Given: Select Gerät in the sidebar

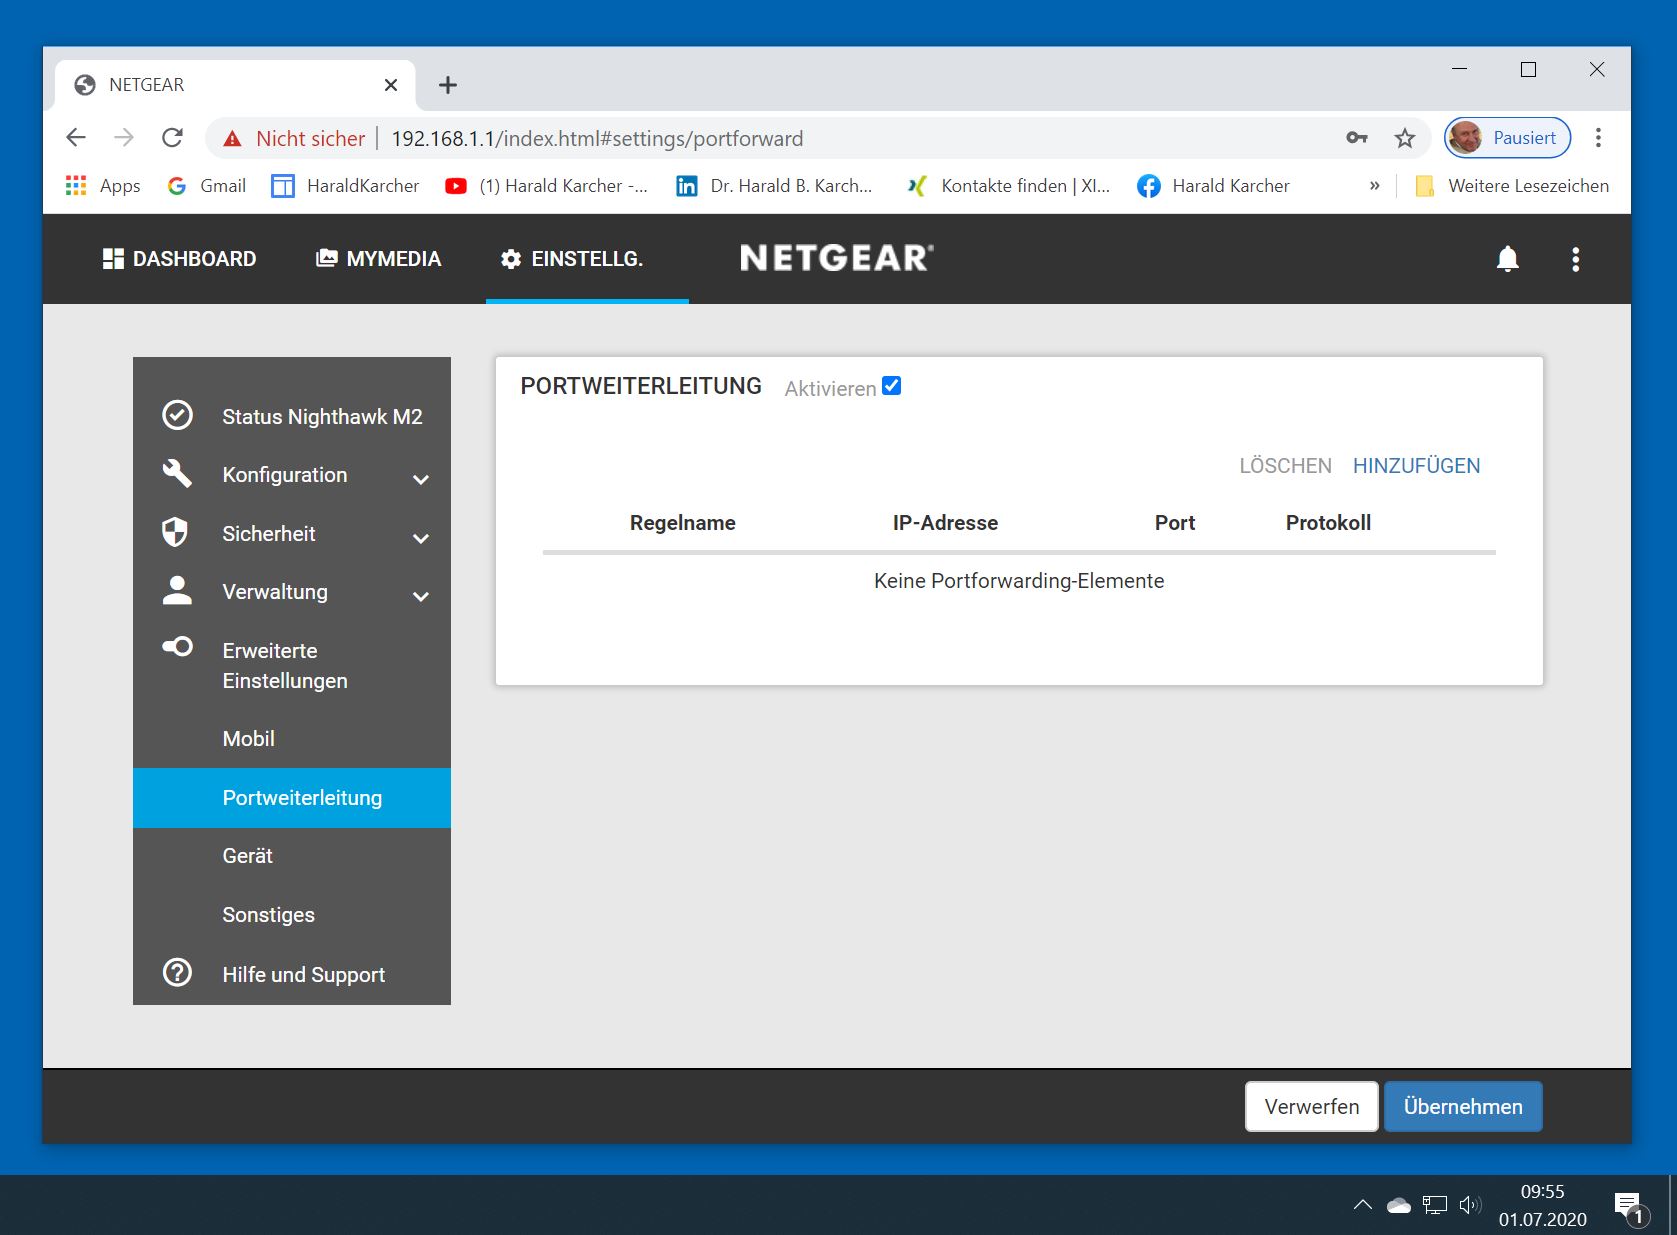Looking at the screenshot, I should tap(248, 856).
